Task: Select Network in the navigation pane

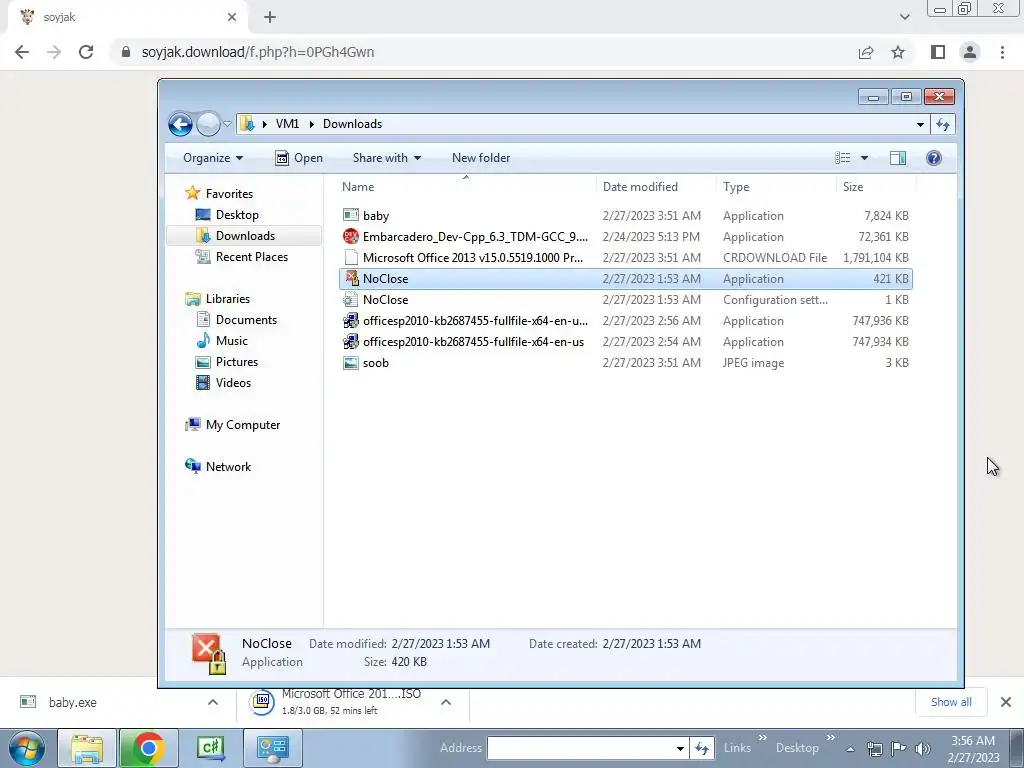Action: tap(218, 467)
